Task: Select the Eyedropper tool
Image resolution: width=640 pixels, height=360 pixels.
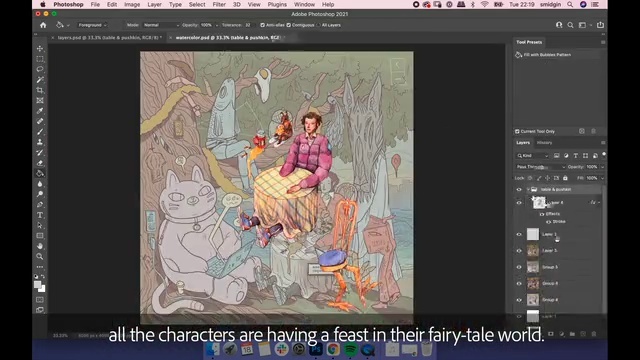Action: pos(40,111)
